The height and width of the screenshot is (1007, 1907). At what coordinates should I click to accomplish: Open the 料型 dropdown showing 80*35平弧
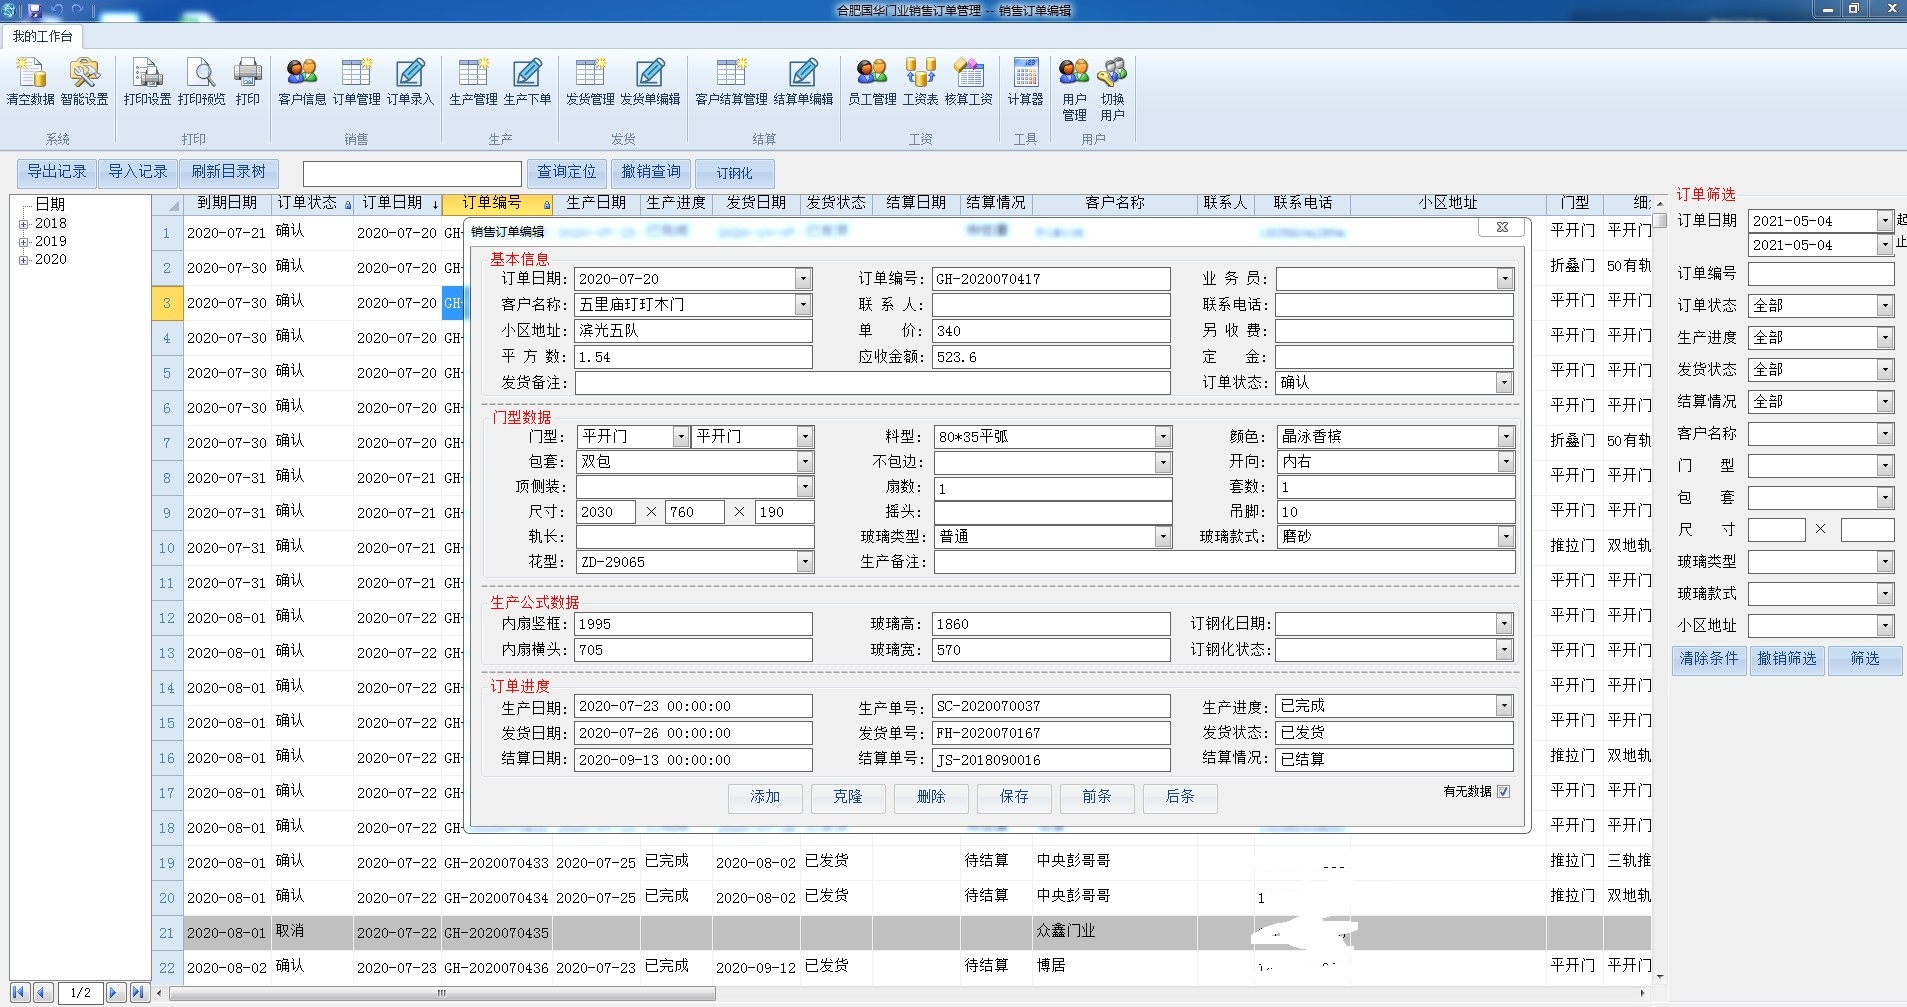point(1162,437)
